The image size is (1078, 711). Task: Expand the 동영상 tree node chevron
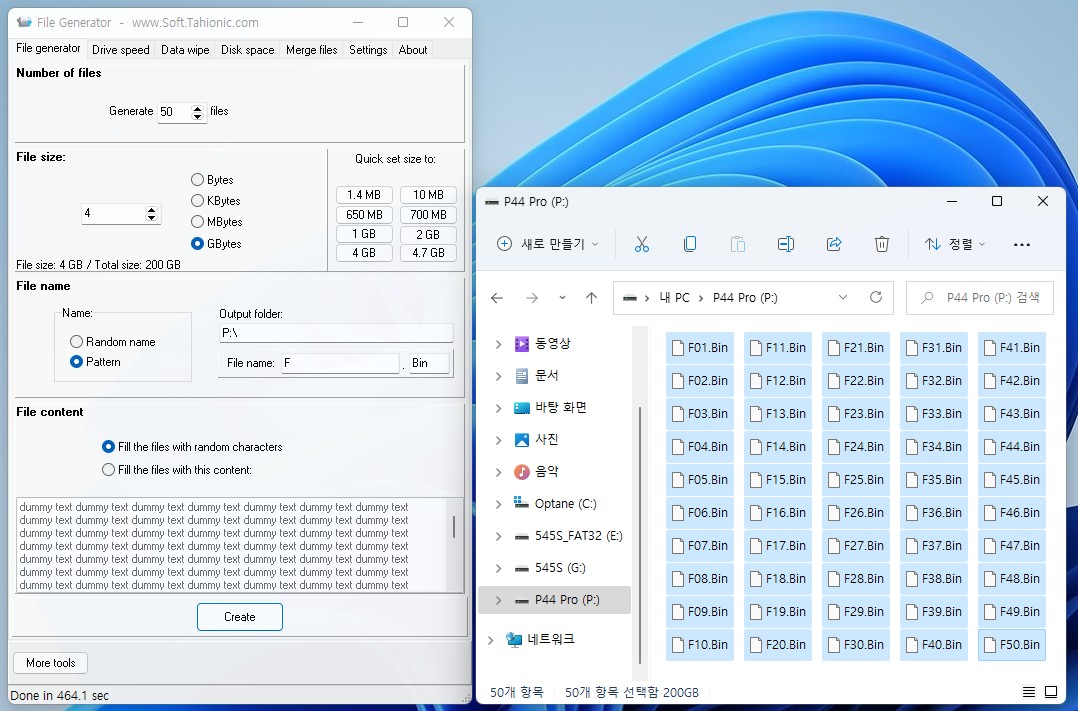pyautogui.click(x=498, y=344)
